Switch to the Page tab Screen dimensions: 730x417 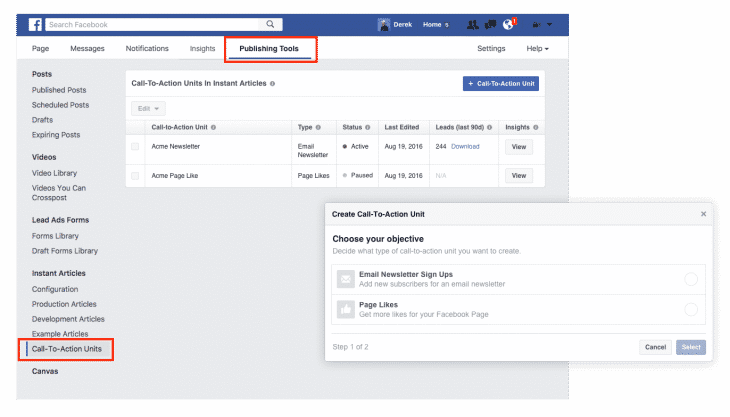41,48
